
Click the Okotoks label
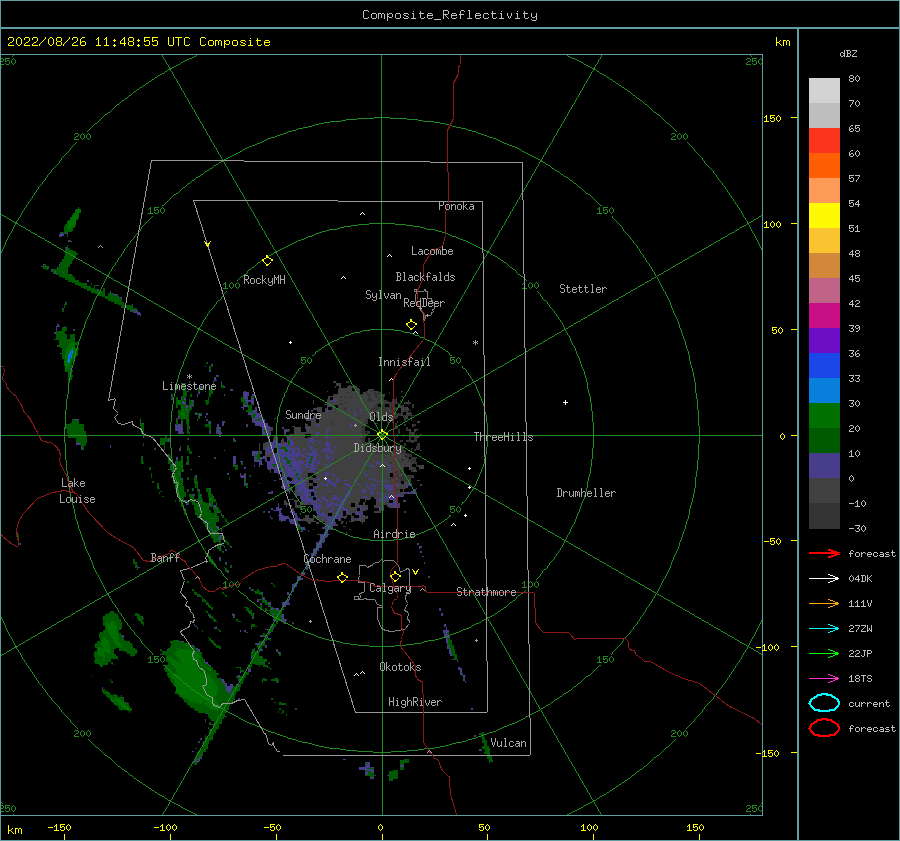pyautogui.click(x=401, y=667)
